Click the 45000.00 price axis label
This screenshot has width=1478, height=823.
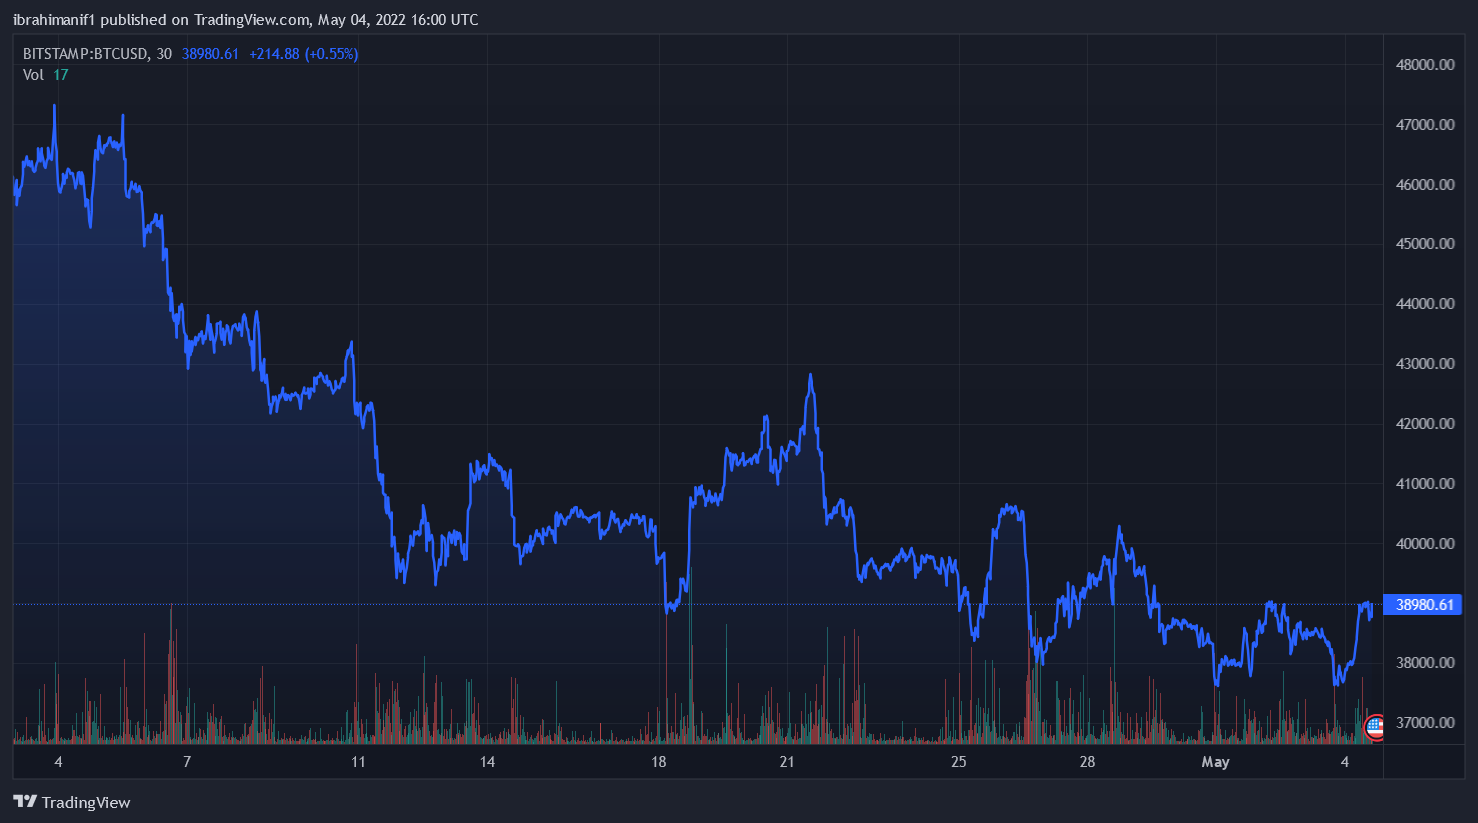point(1424,244)
